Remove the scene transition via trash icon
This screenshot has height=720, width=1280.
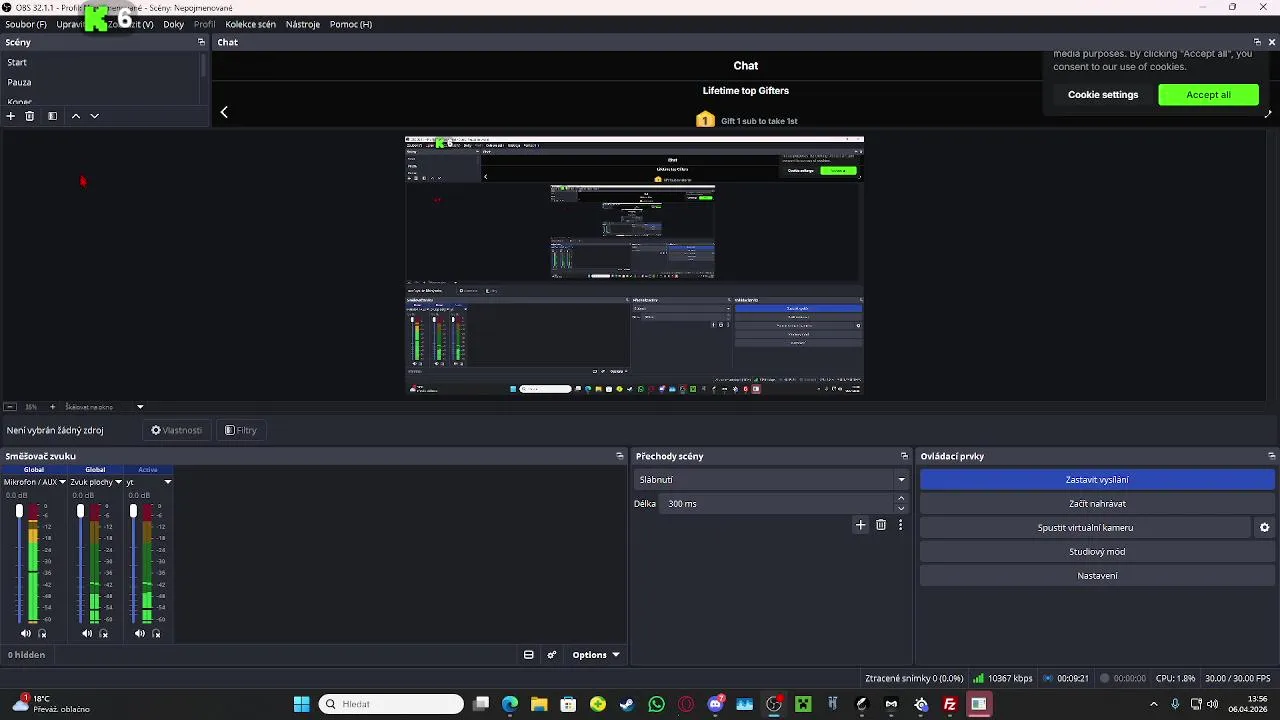pyautogui.click(x=881, y=525)
